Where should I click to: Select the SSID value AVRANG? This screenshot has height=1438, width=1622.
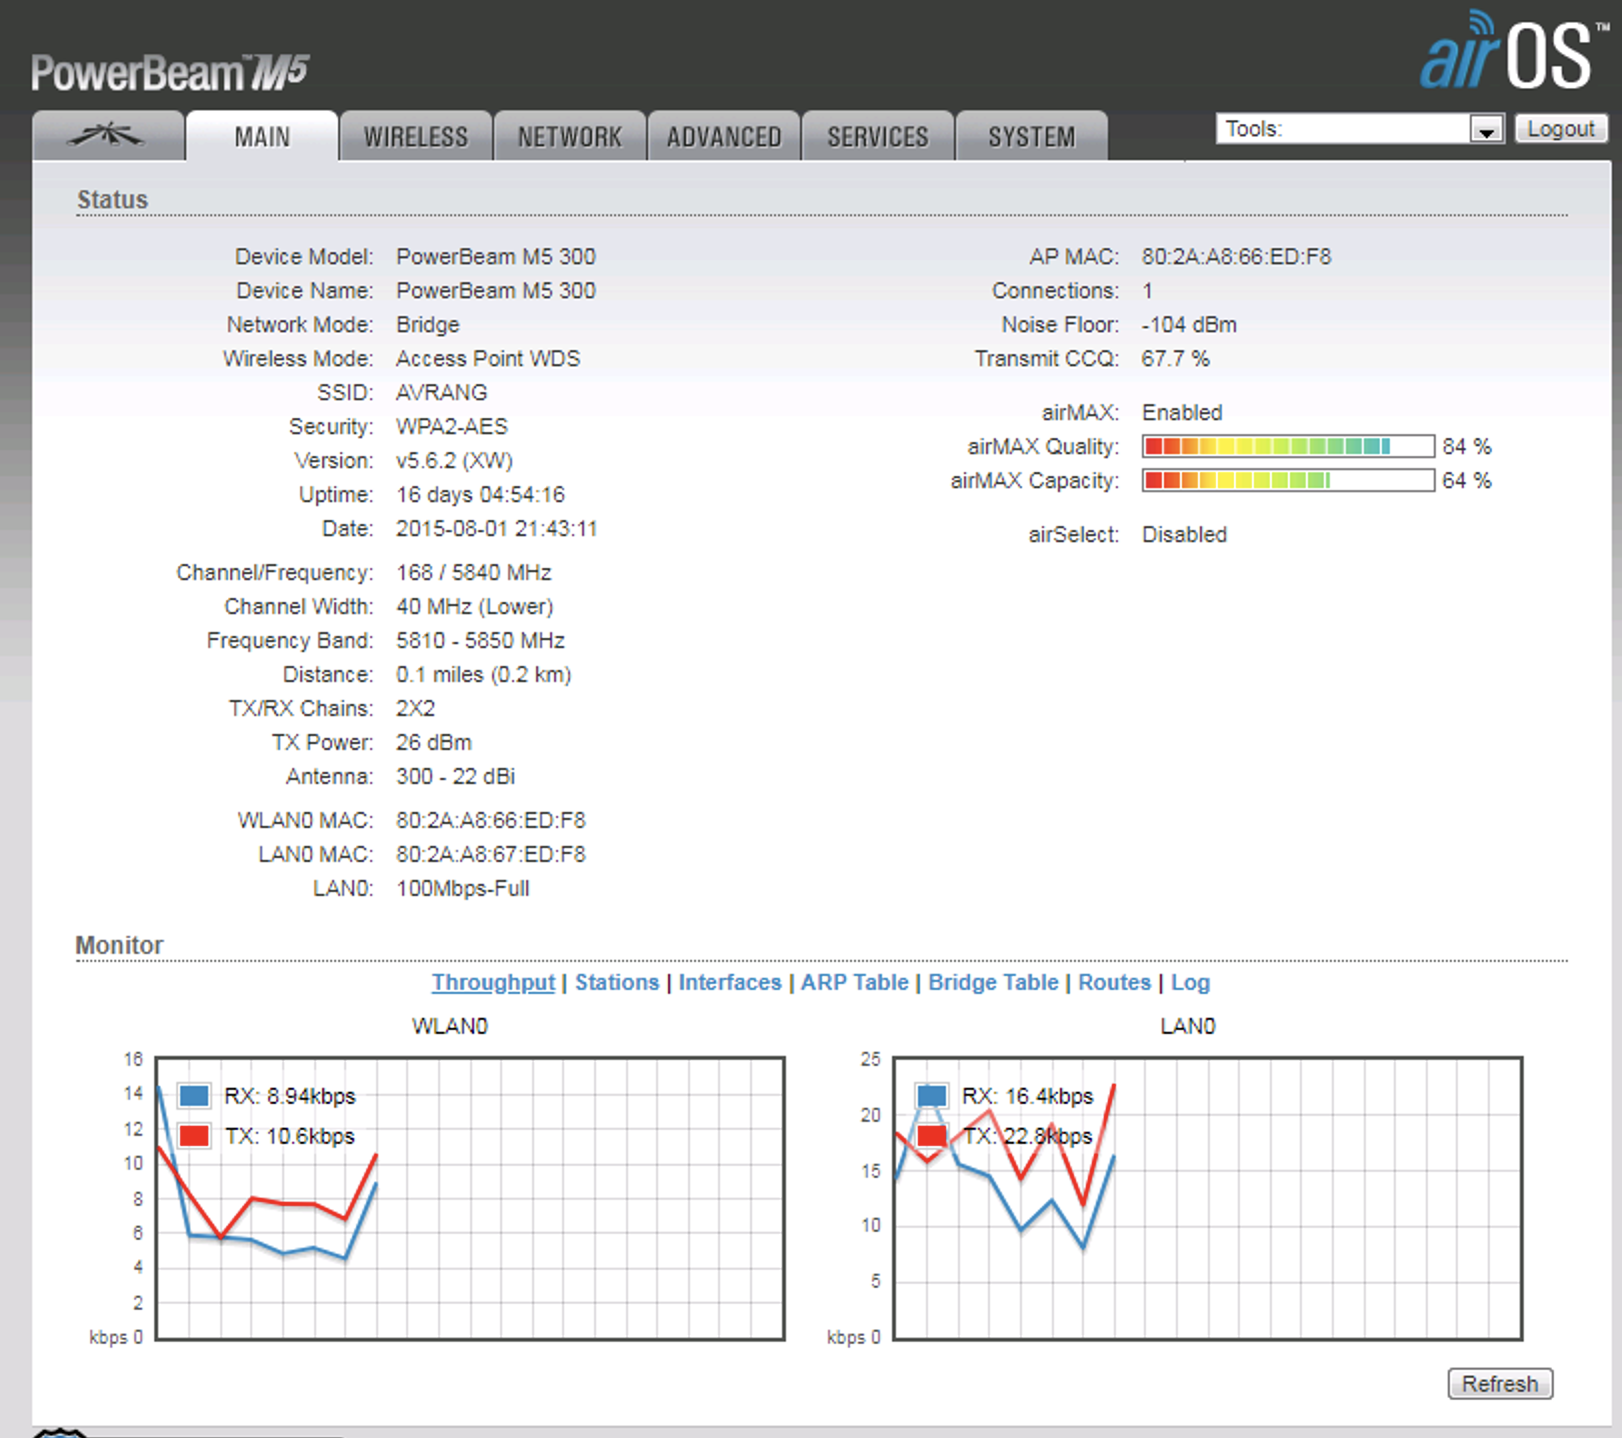[x=442, y=392]
